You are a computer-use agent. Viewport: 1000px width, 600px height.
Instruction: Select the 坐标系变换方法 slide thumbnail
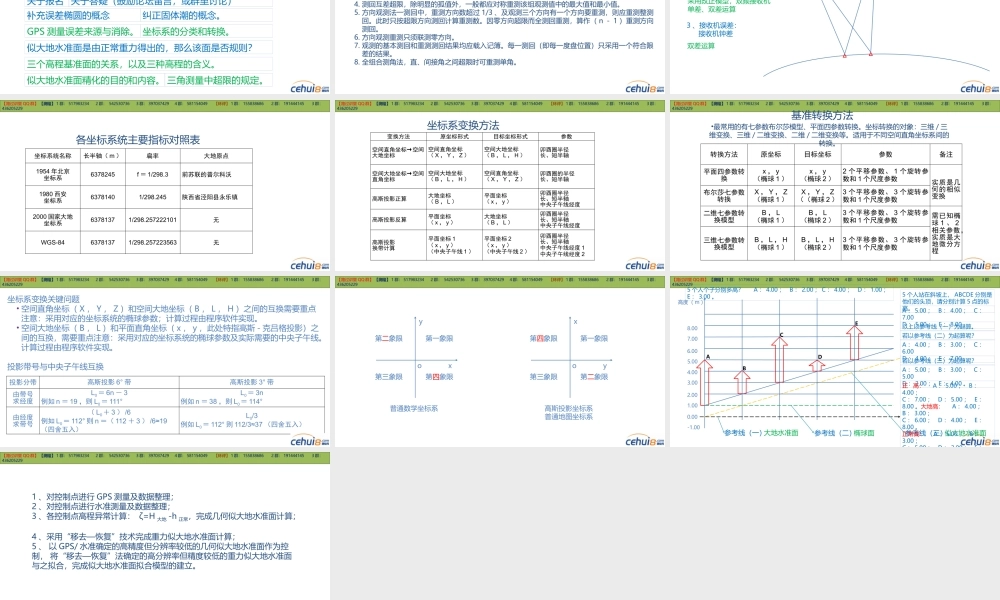coord(500,190)
